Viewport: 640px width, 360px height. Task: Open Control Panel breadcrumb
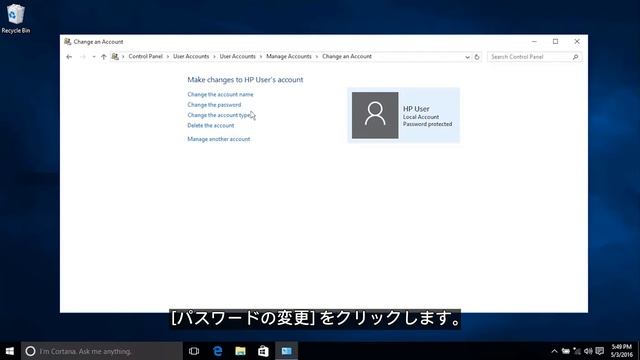[145, 56]
